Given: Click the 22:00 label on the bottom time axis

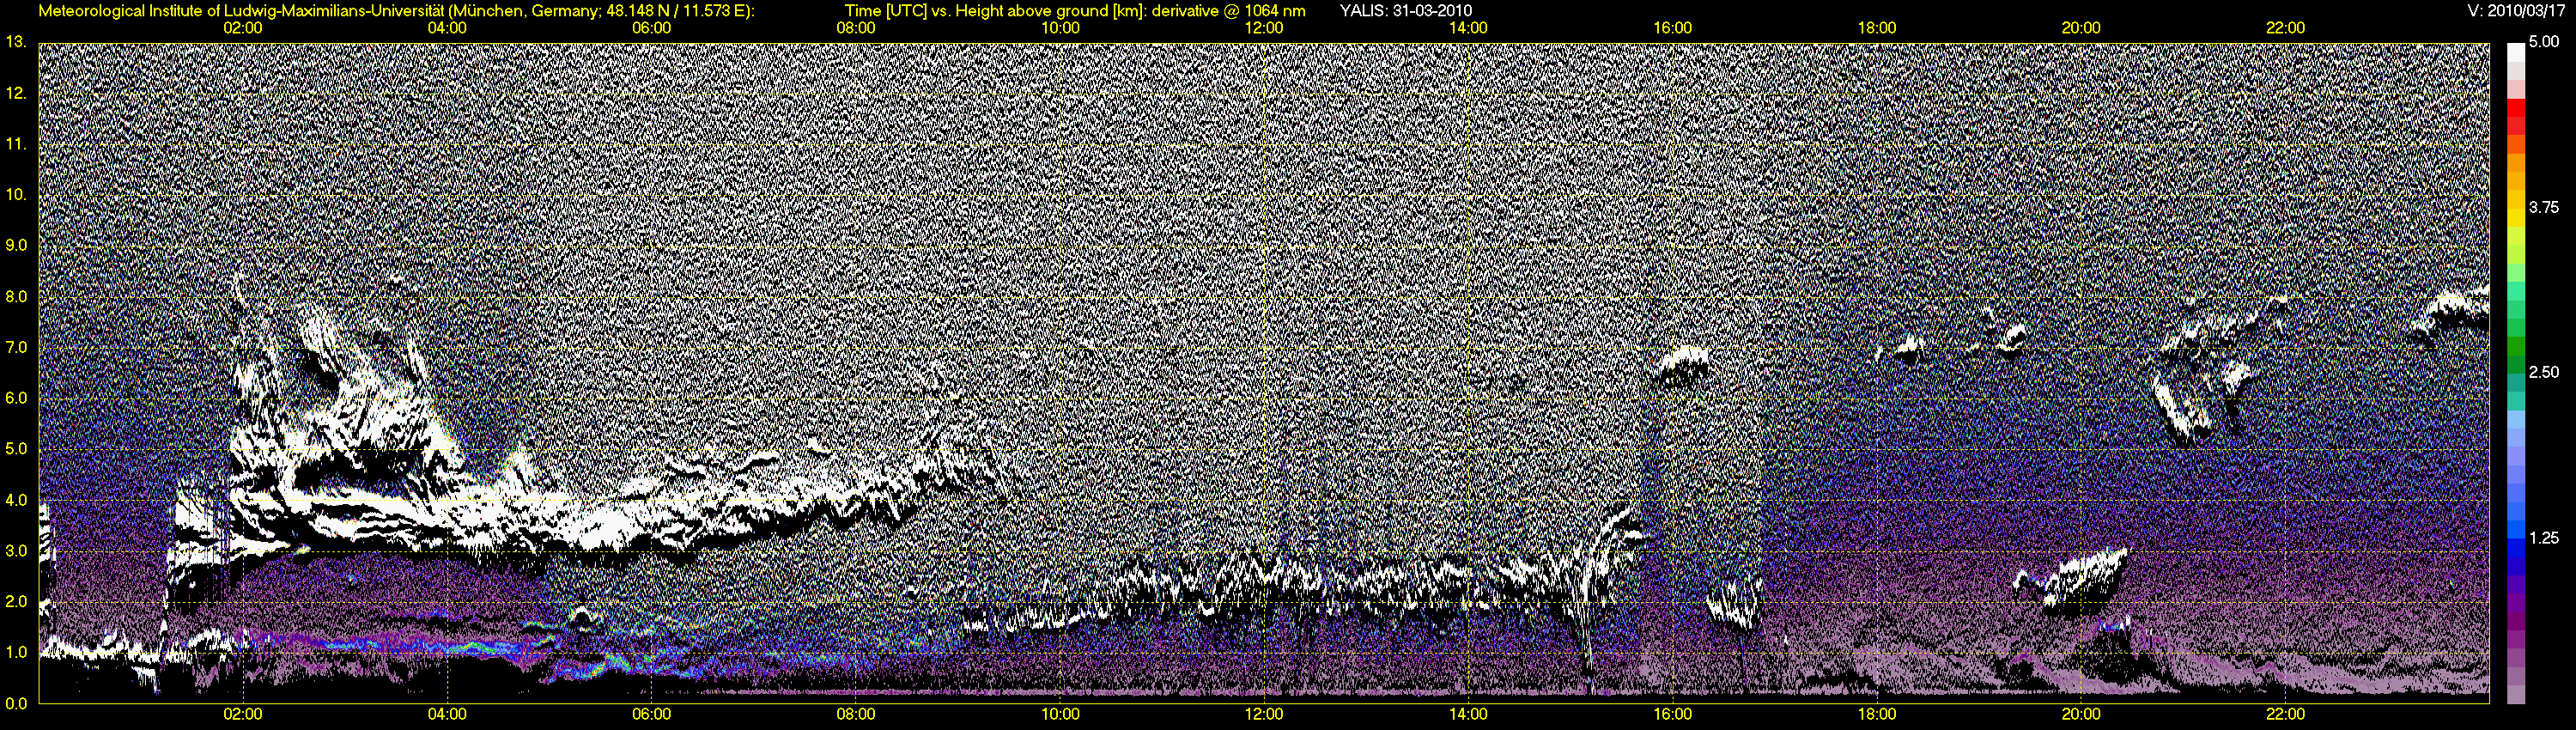Looking at the screenshot, I should (x=2286, y=714).
